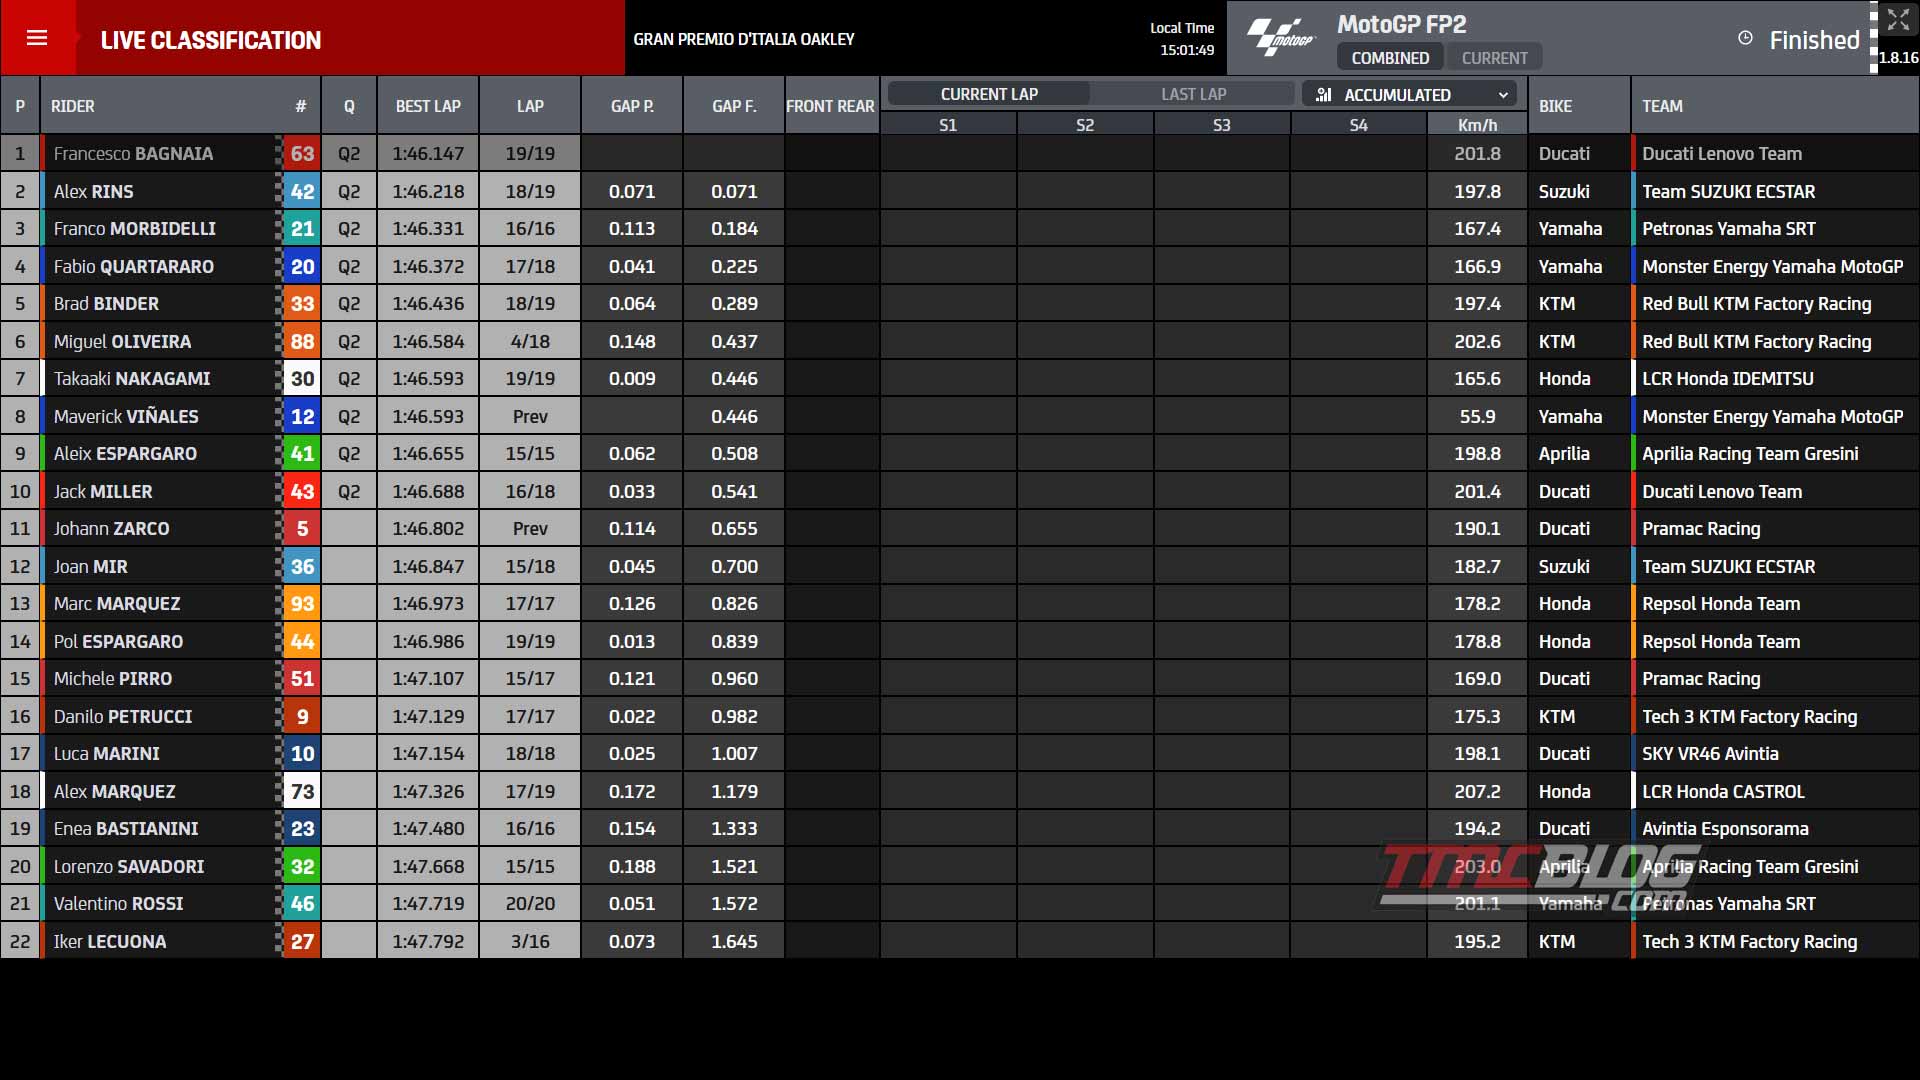
Task: Select rider Pol ESPARGARO
Action: coord(118,642)
